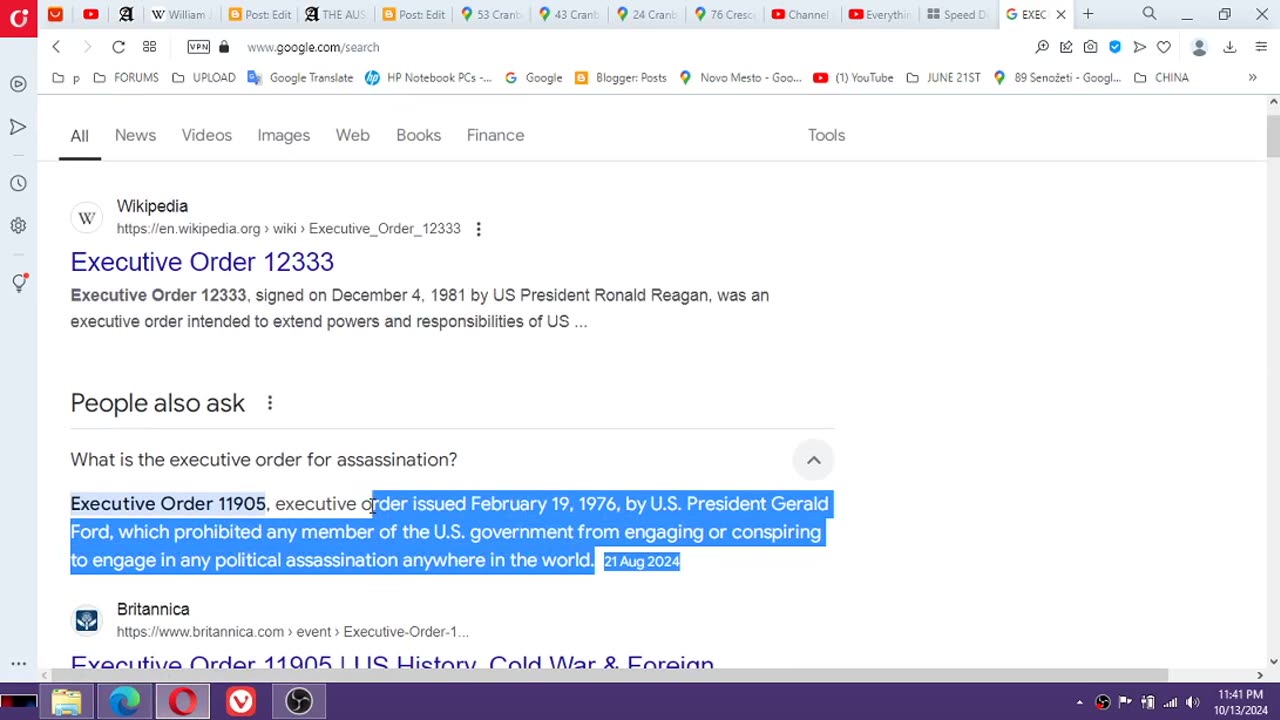1280x720 pixels.
Task: Click the vertical page scrollbar thumb
Action: pyautogui.click(x=1273, y=135)
